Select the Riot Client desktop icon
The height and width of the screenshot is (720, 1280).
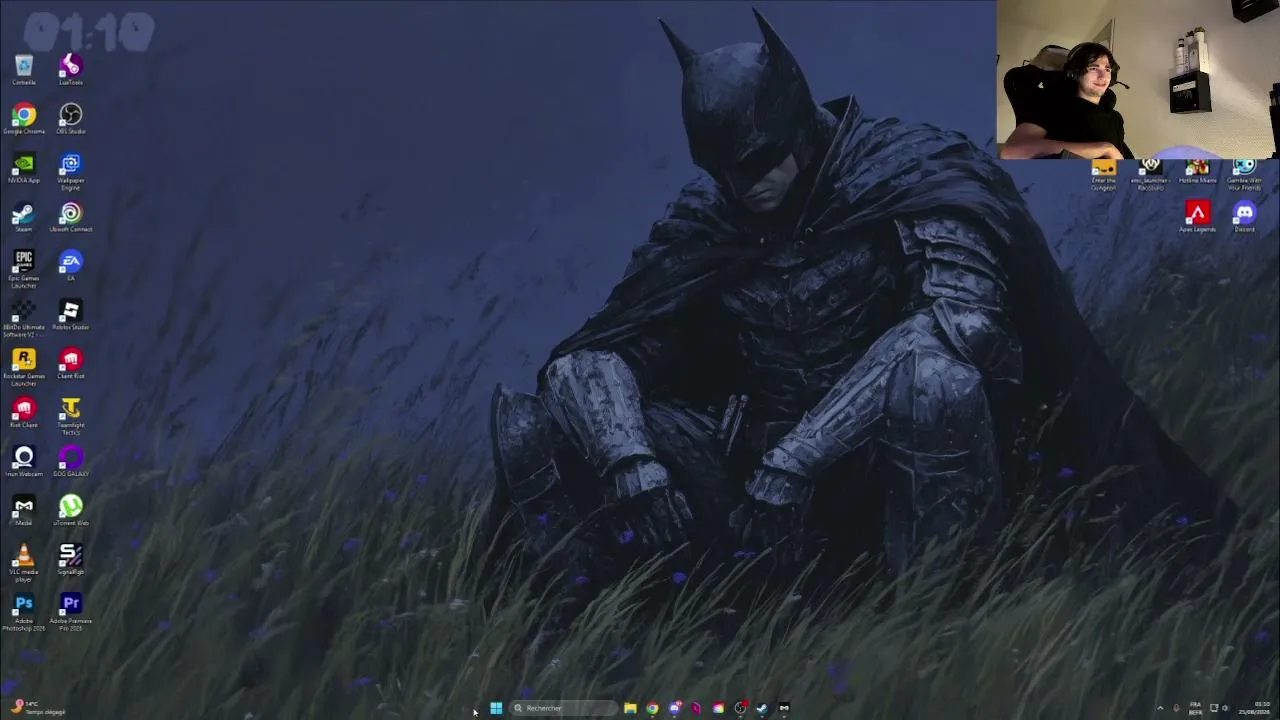[24, 413]
